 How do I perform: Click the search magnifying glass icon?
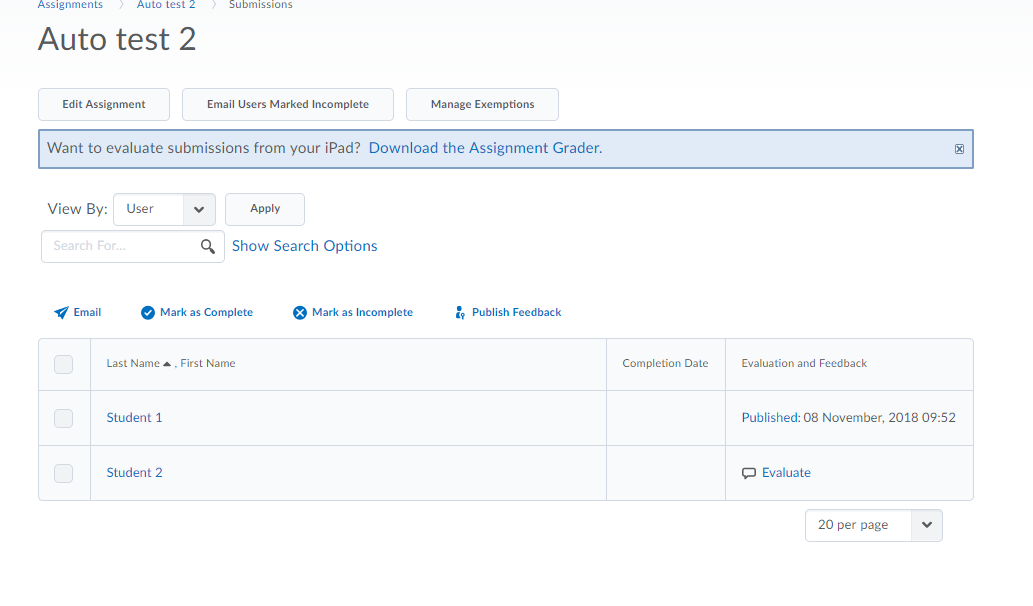point(208,247)
